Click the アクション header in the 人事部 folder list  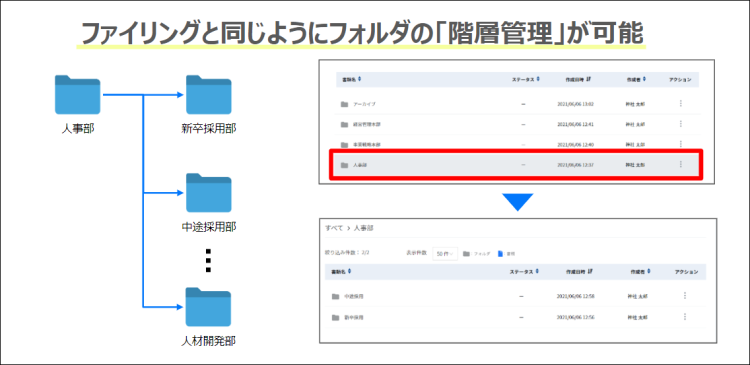(686, 272)
